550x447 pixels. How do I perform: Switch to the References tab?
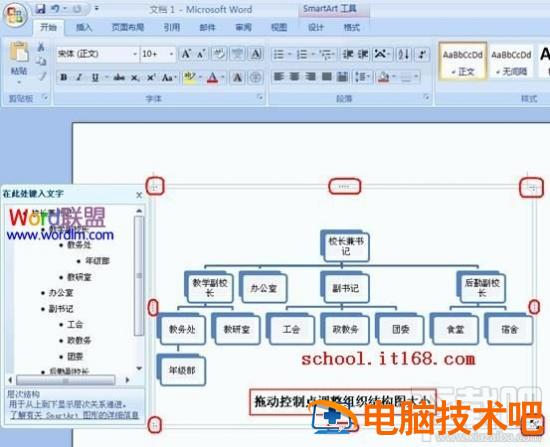[172, 27]
